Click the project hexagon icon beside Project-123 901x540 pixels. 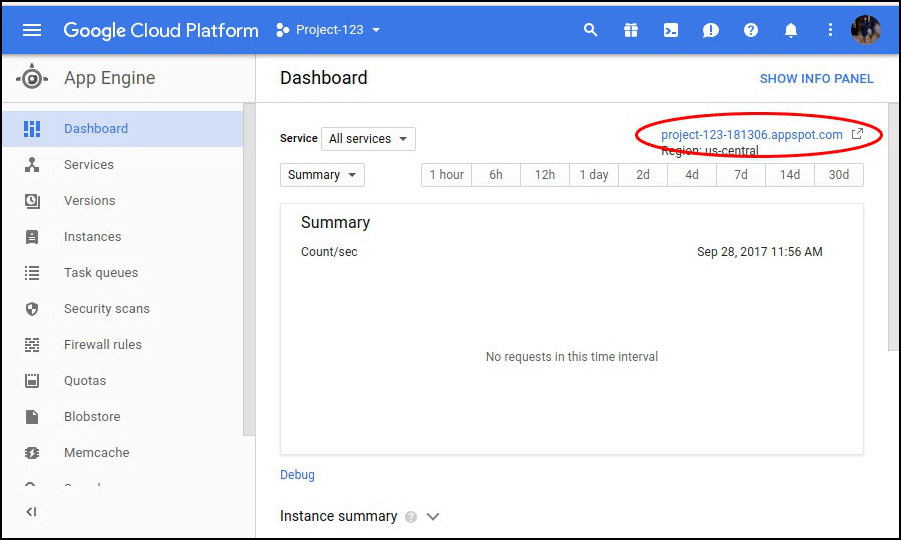coord(282,30)
